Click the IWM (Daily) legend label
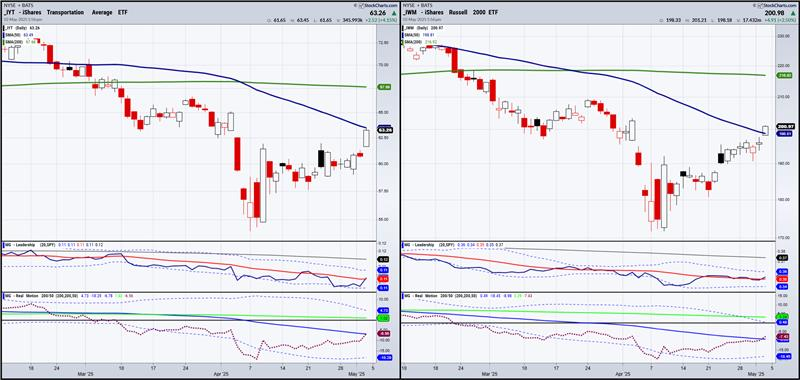 [x=423, y=28]
